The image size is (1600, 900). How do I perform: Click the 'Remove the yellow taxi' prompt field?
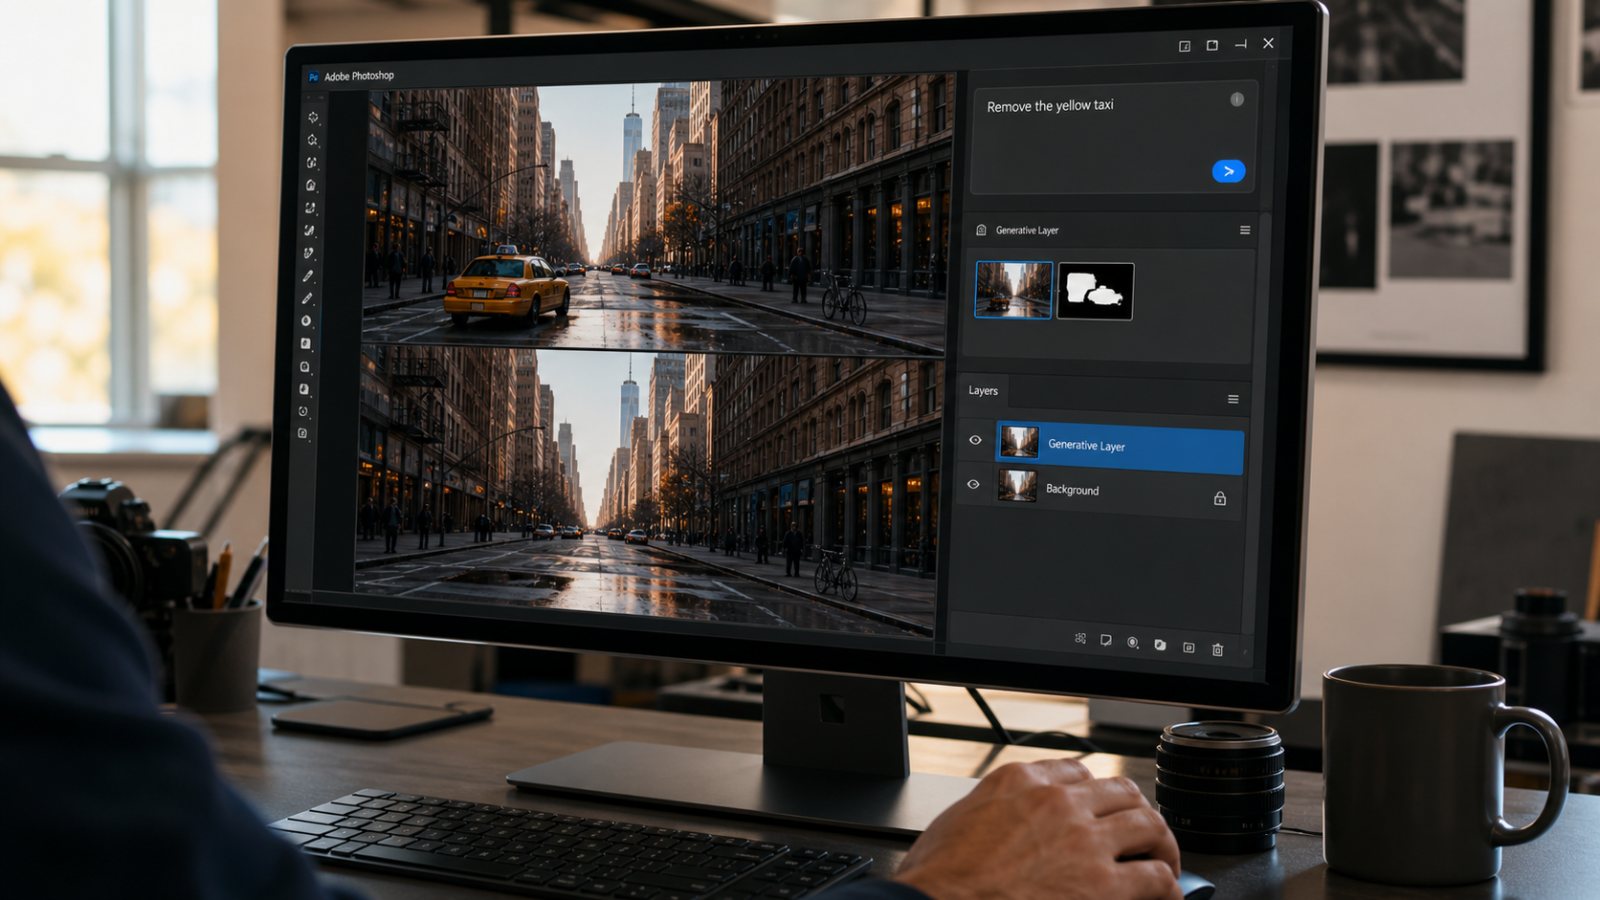(x=1113, y=138)
